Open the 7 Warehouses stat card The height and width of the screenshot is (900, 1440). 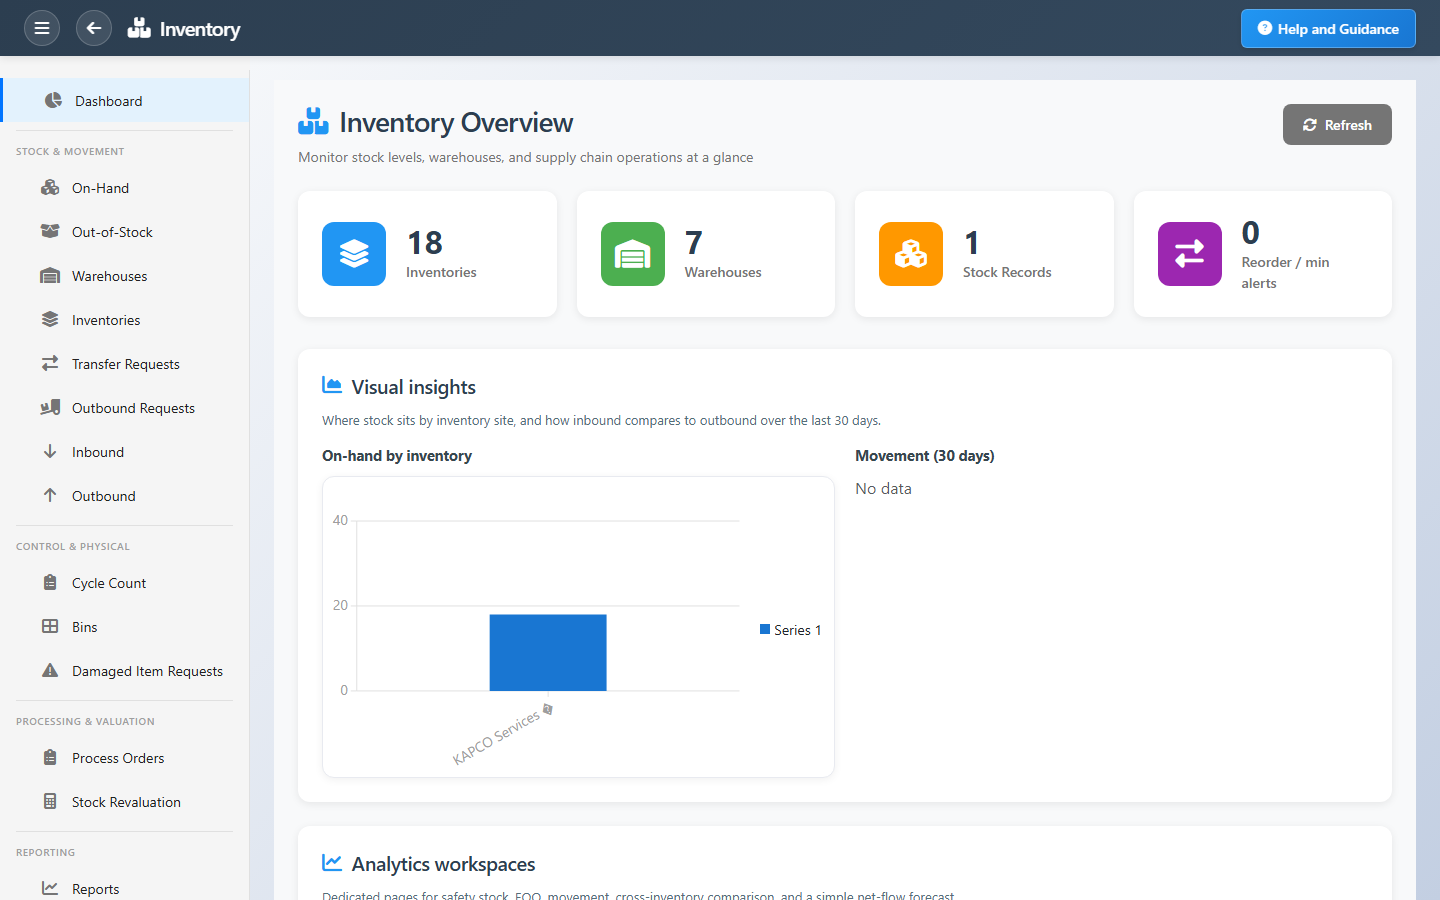[x=706, y=254]
